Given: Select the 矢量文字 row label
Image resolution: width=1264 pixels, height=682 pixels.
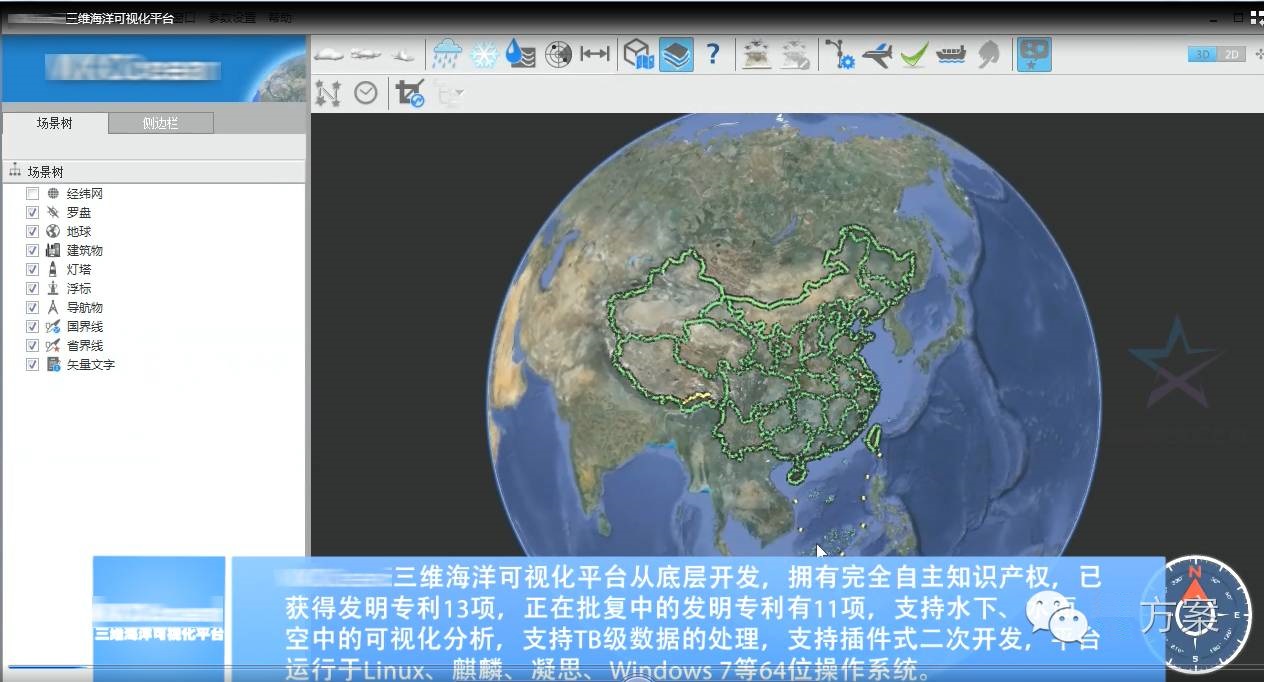Looking at the screenshot, I should pyautogui.click(x=91, y=365).
